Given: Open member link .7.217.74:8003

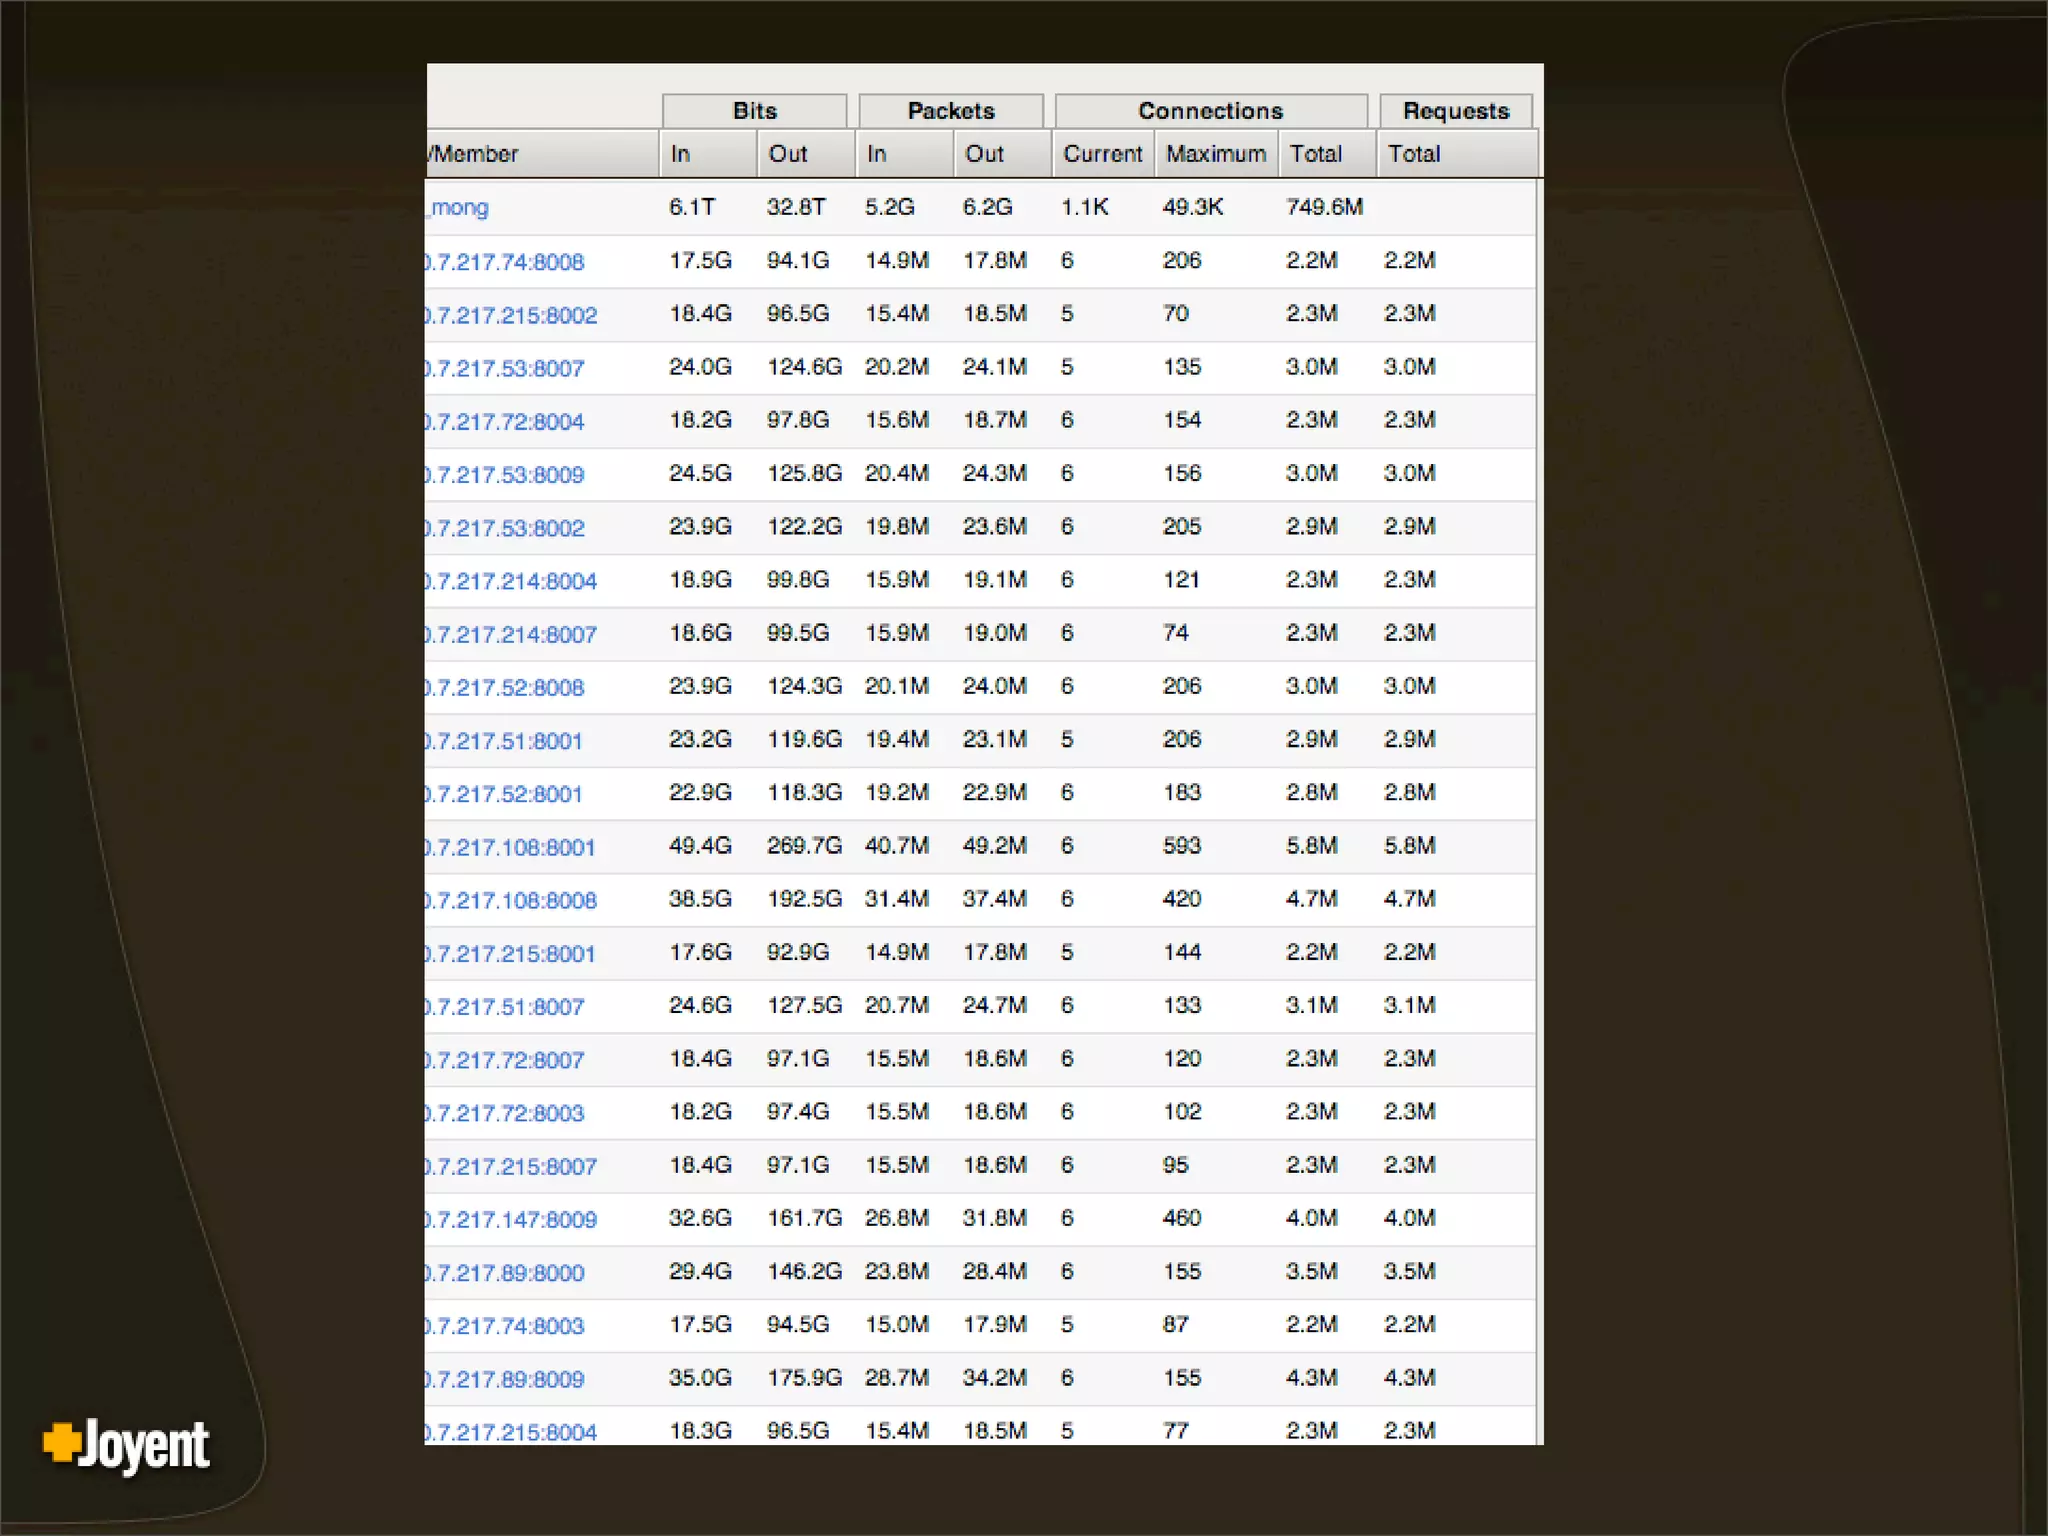Looking at the screenshot, I should tap(505, 1326).
